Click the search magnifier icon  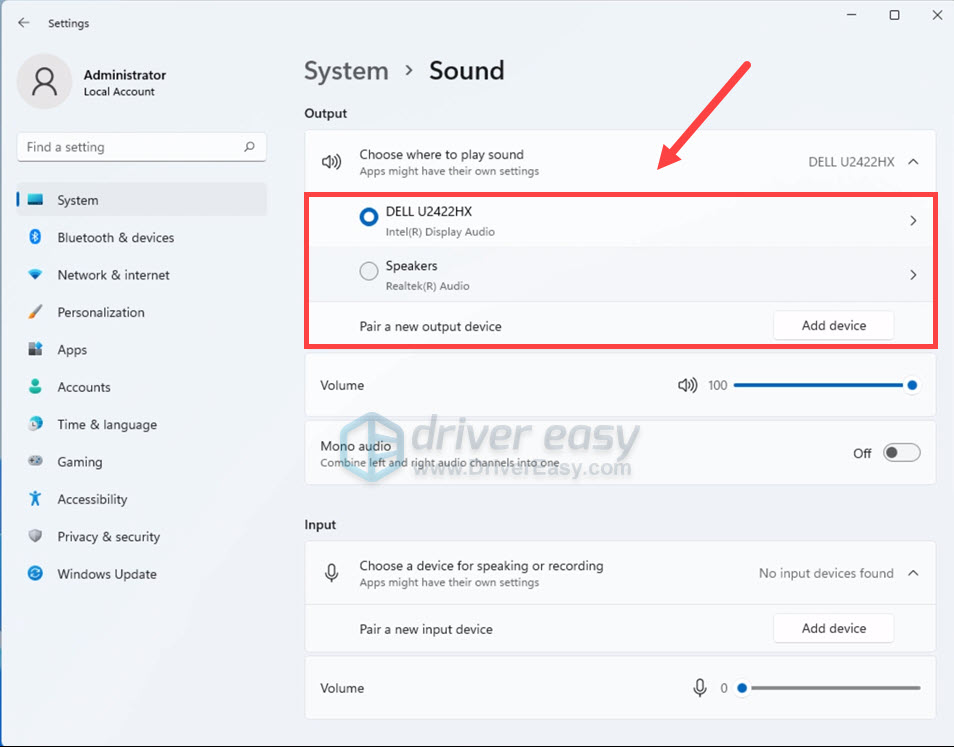(249, 147)
